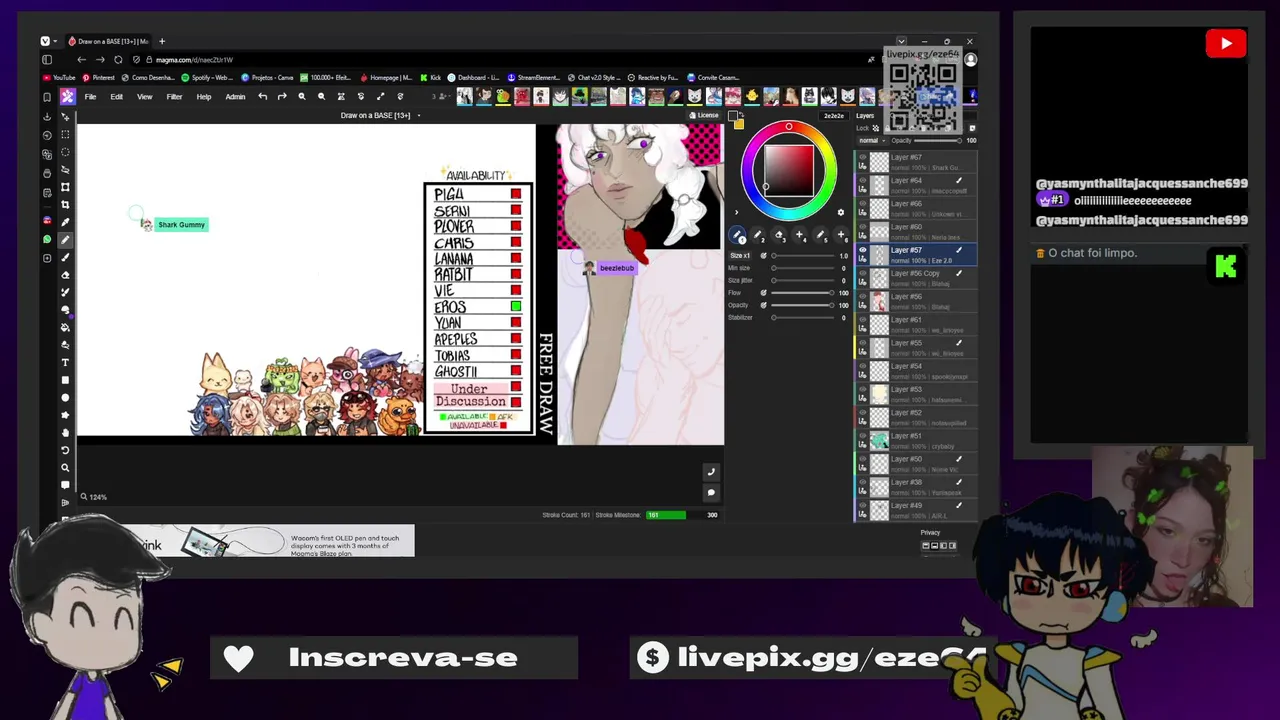Viewport: 1280px width, 720px height.
Task: Select the Paint Bucket fill tool
Action: coord(66,327)
